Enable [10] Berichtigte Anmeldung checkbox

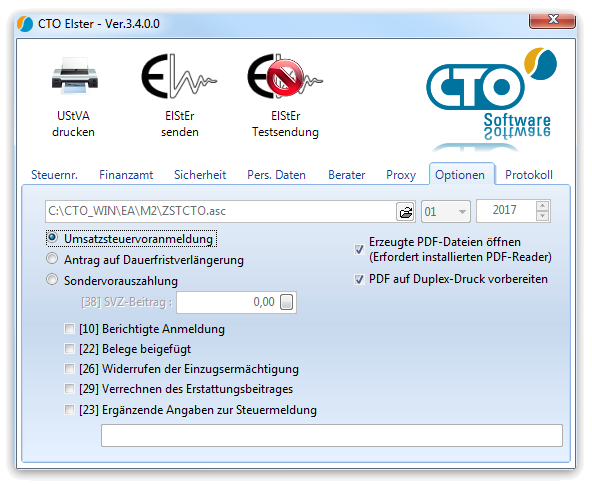pyautogui.click(x=69, y=329)
